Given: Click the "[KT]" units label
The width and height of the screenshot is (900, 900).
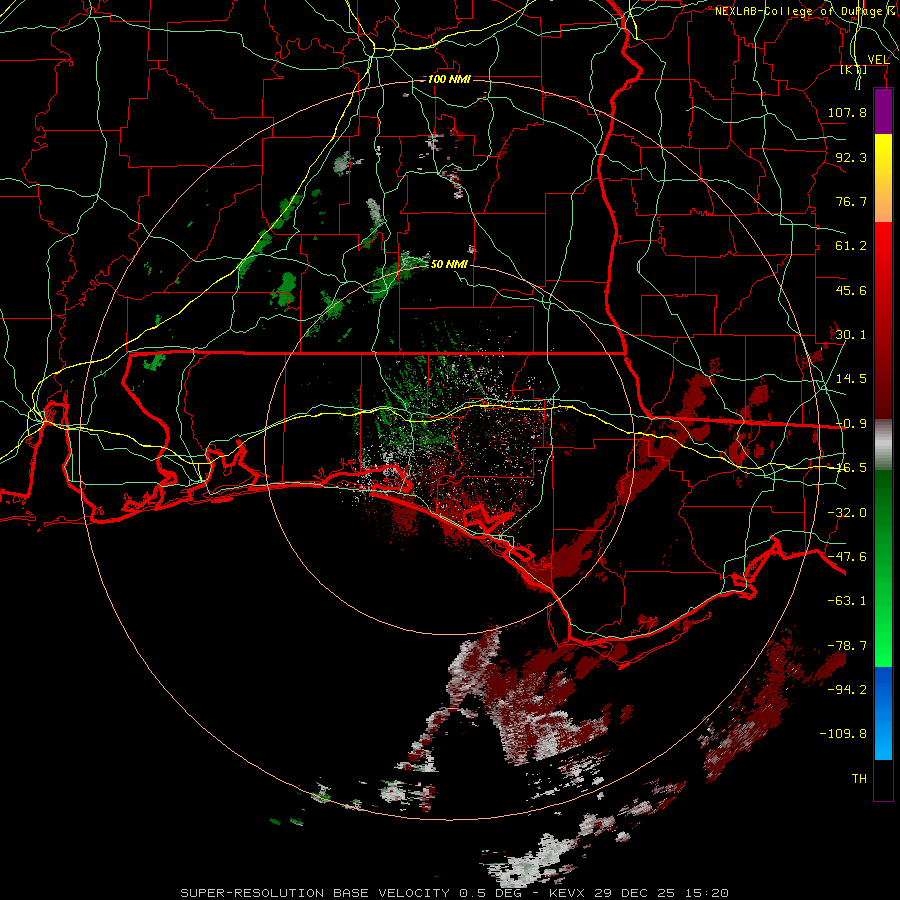Looking at the screenshot, I should (x=854, y=69).
